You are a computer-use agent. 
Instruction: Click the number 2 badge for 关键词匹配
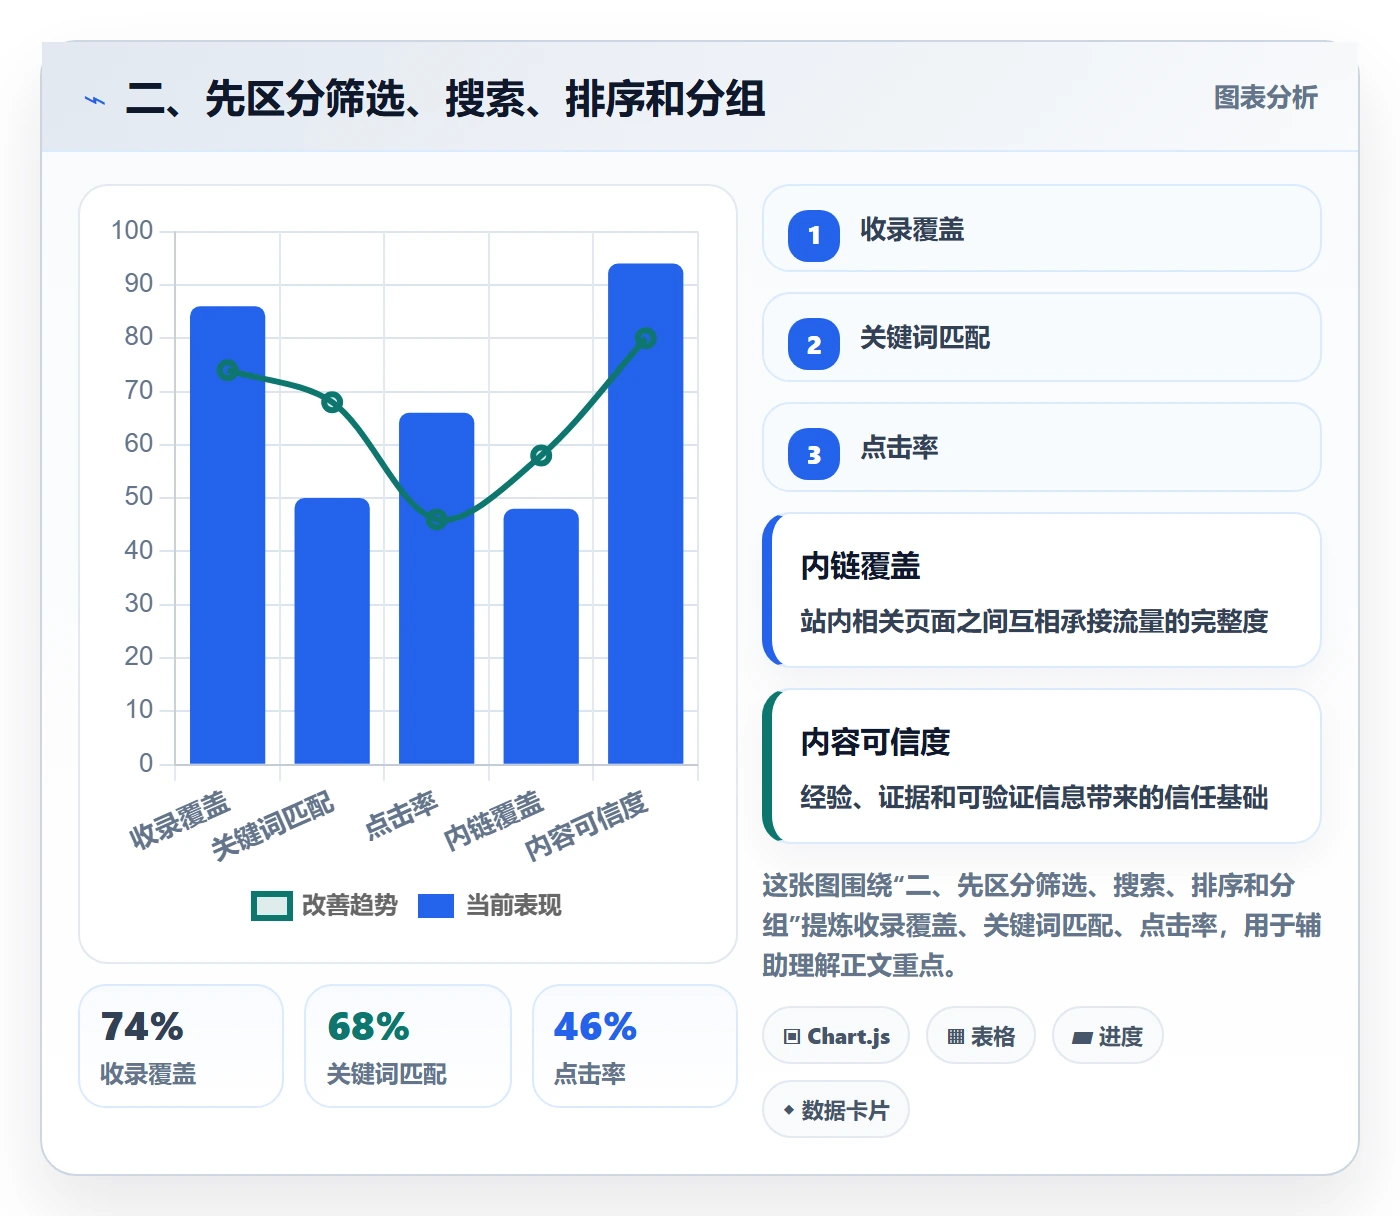pyautogui.click(x=814, y=344)
